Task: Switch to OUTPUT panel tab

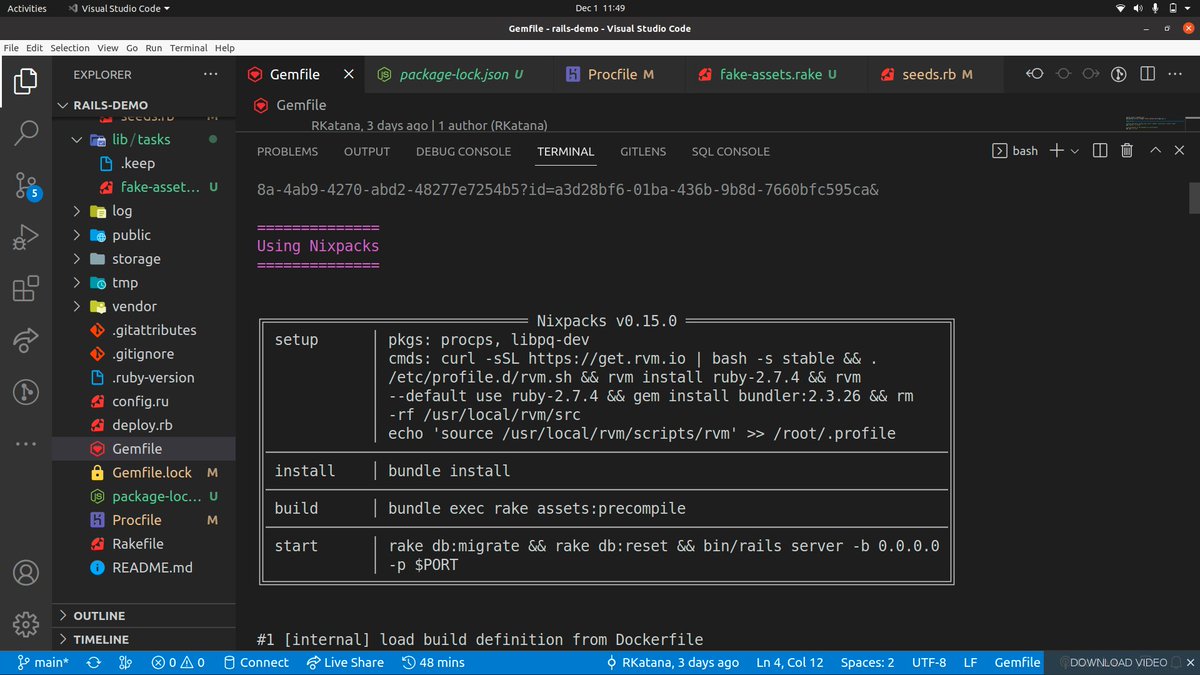Action: [x=367, y=151]
